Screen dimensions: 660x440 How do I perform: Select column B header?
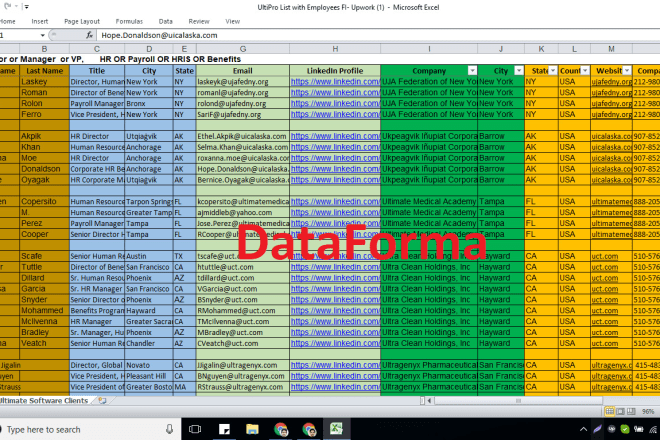tap(44, 49)
